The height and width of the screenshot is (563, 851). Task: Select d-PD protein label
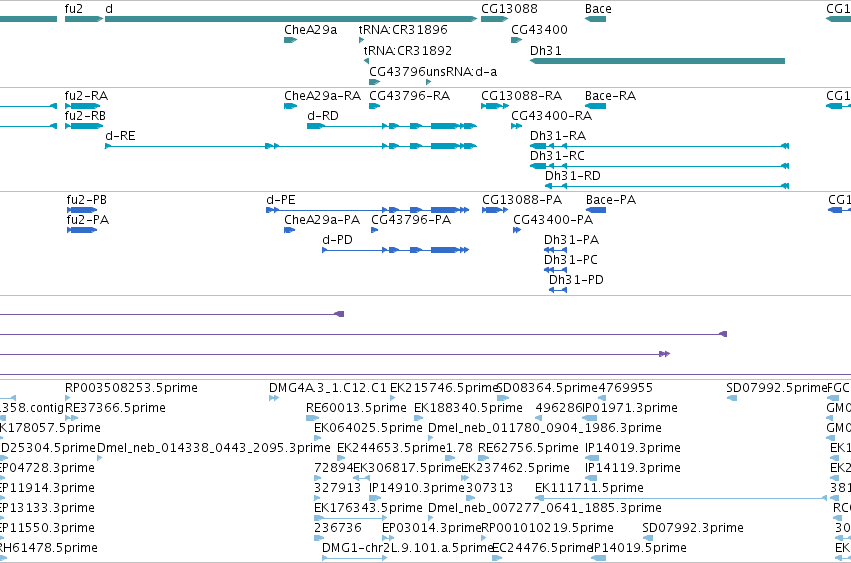pos(337,241)
